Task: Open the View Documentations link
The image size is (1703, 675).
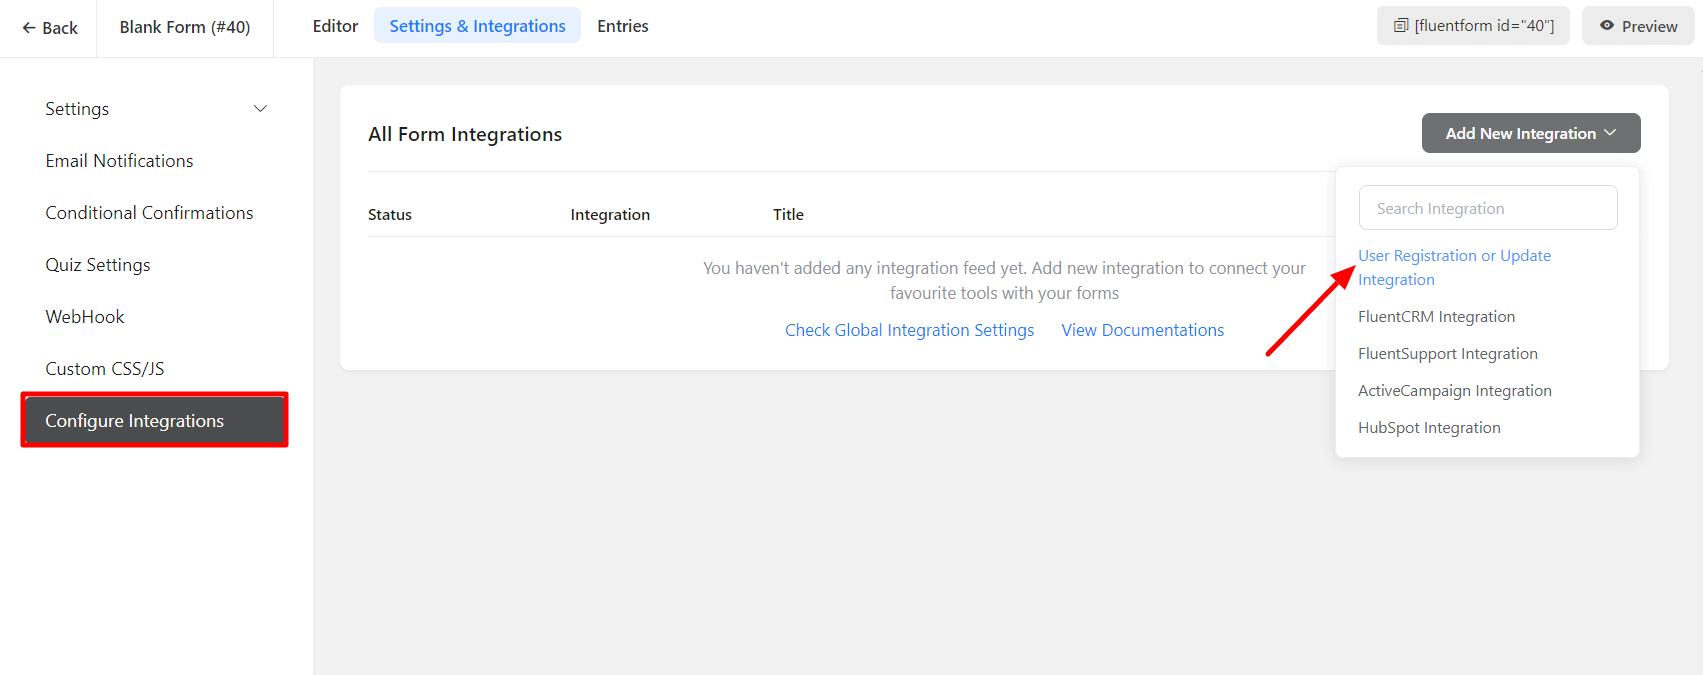Action: tap(1142, 330)
